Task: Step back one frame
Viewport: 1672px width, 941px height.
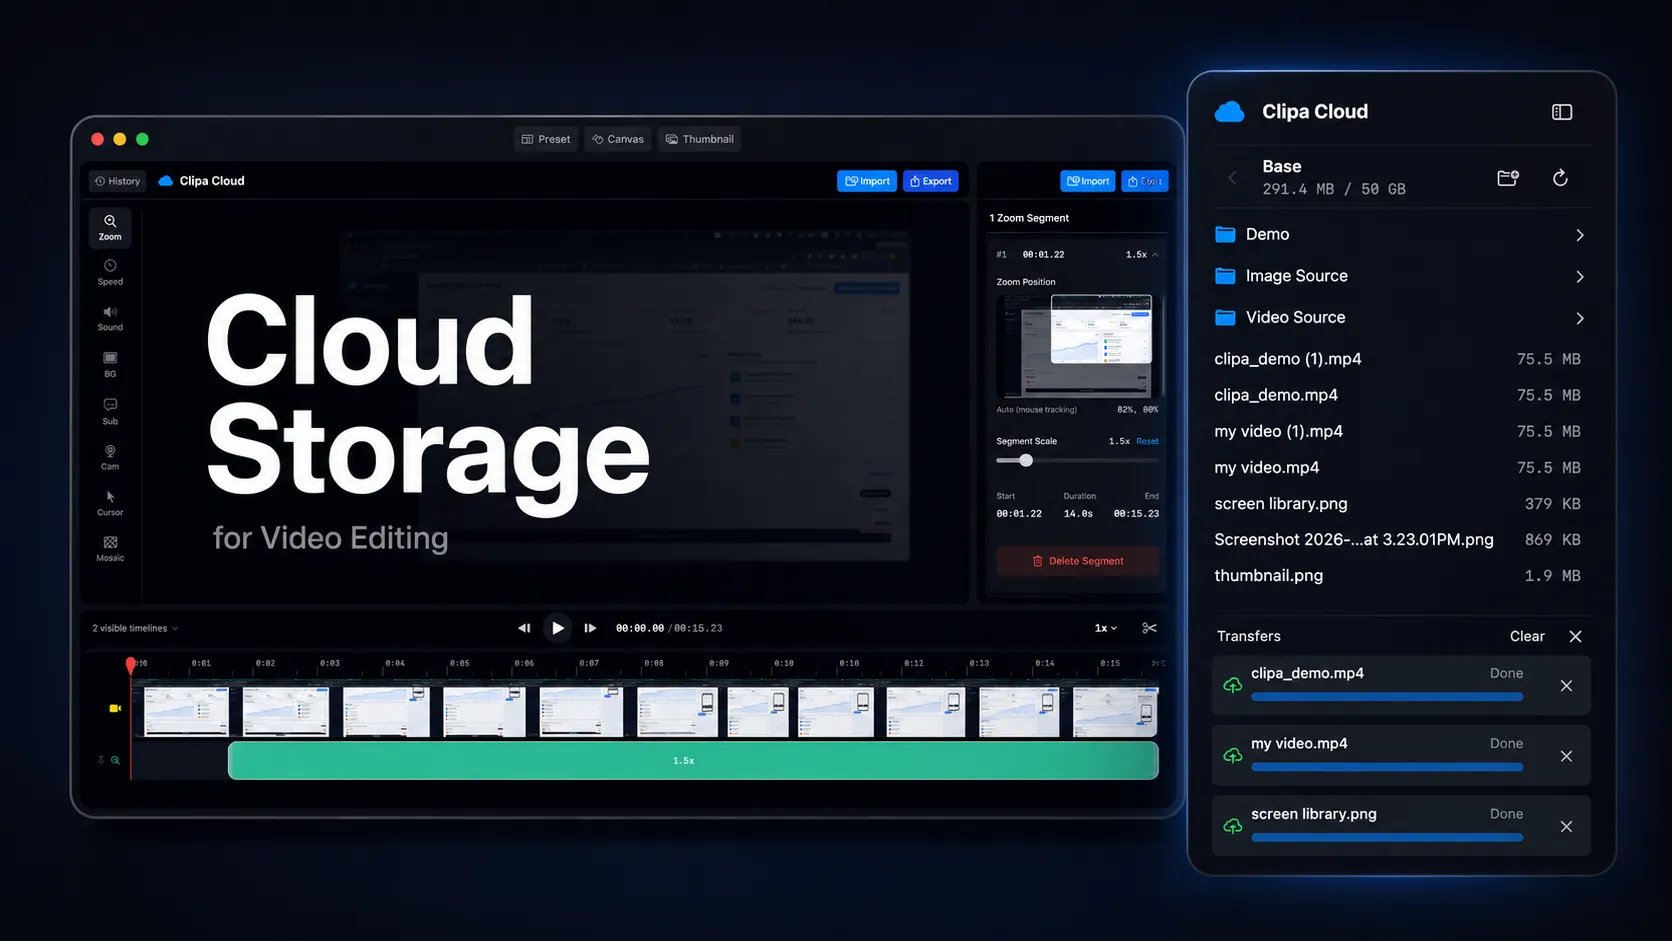Action: click(524, 628)
